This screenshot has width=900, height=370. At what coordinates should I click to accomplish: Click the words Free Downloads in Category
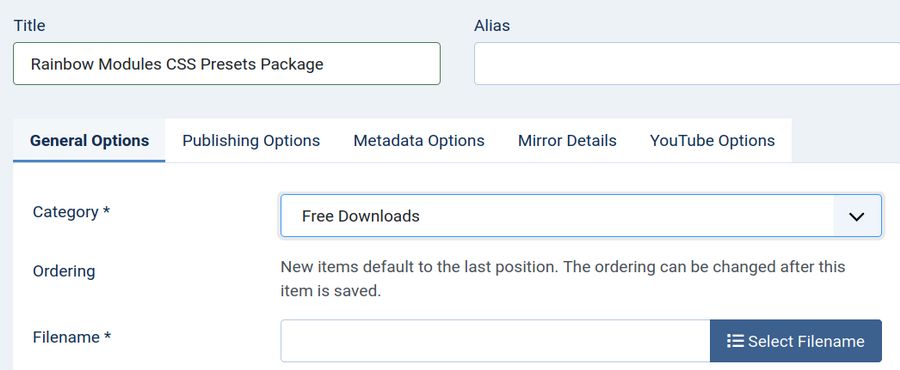tap(360, 216)
